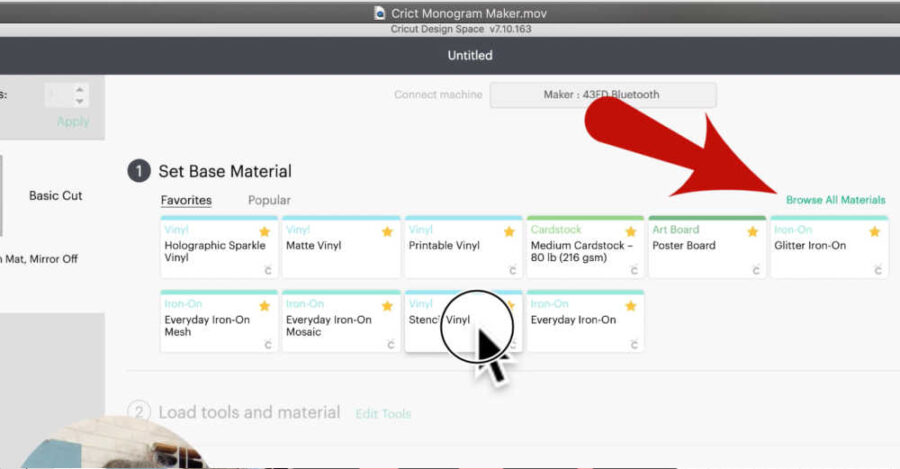Choose Printable Vinyl material card

point(463,247)
